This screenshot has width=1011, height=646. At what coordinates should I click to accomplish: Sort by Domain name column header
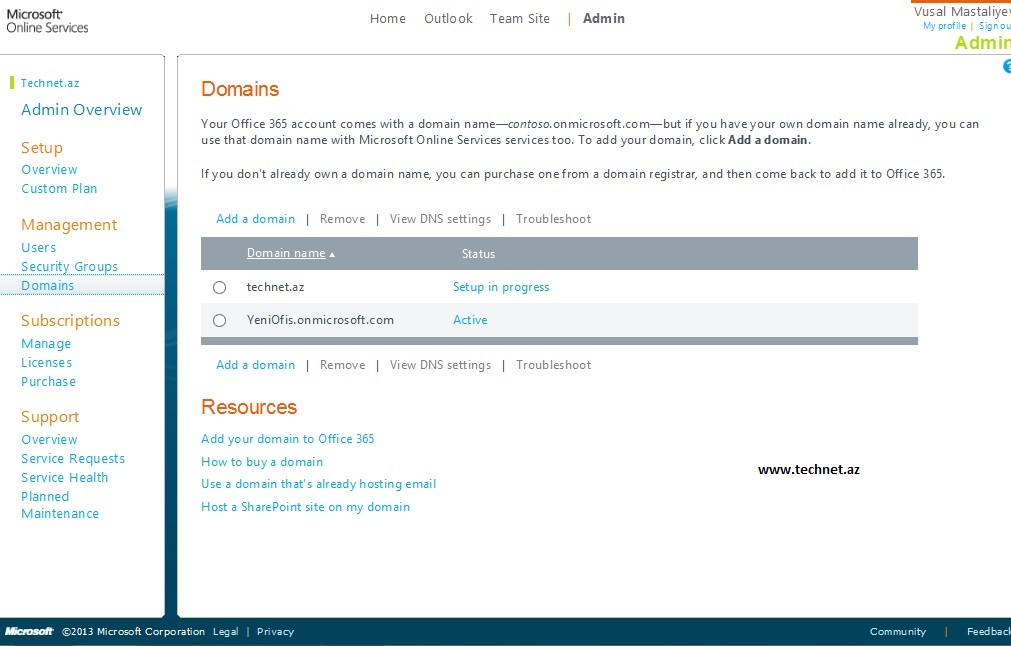point(286,254)
